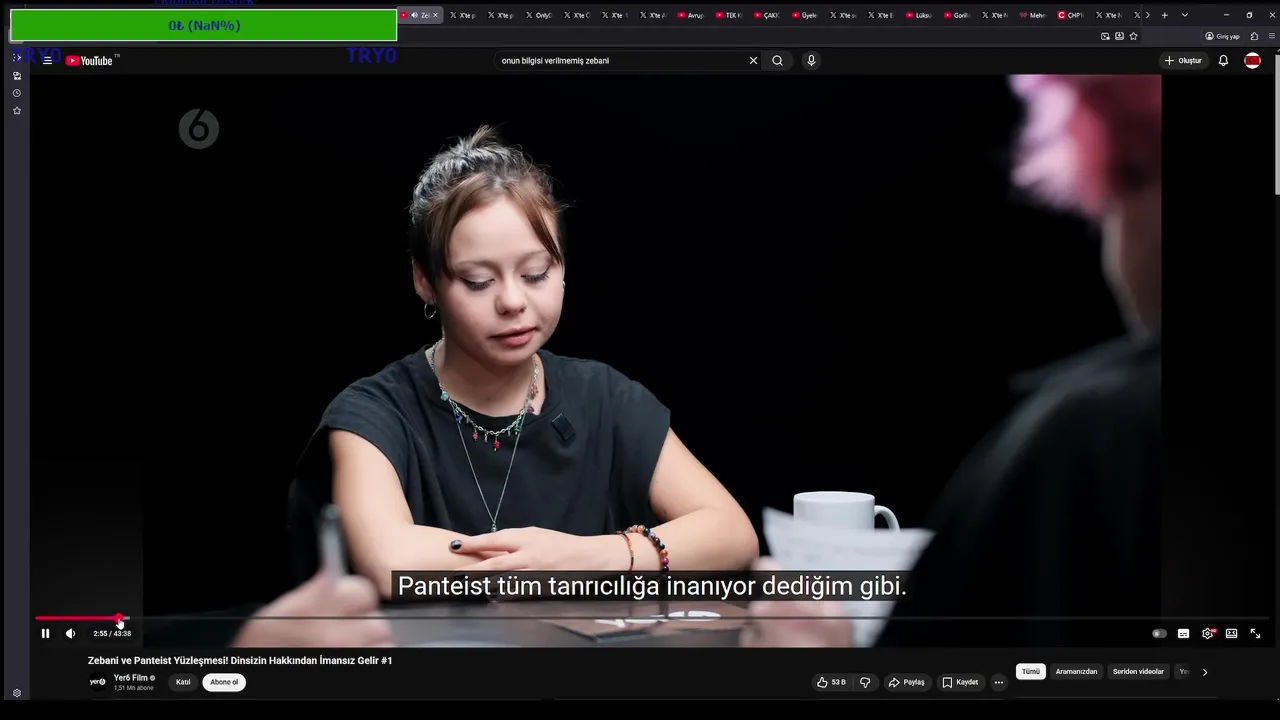Switch to the Avrupa browser tab

(691, 15)
